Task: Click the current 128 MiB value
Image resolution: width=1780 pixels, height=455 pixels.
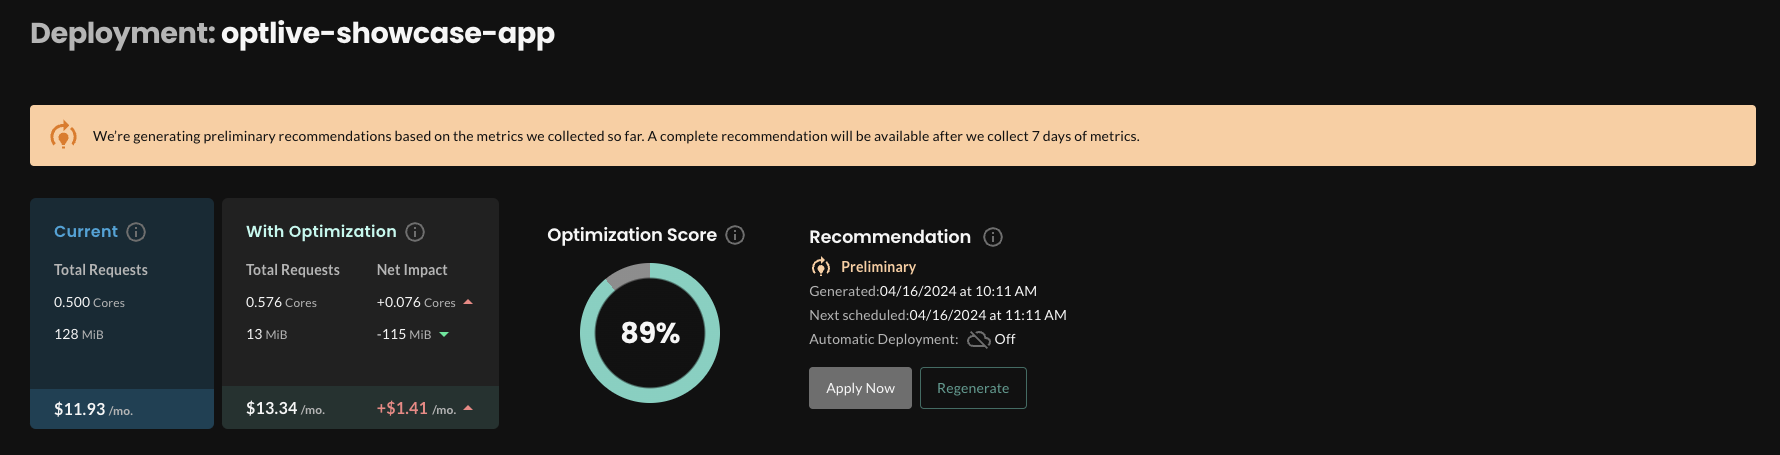Action: pos(79,334)
